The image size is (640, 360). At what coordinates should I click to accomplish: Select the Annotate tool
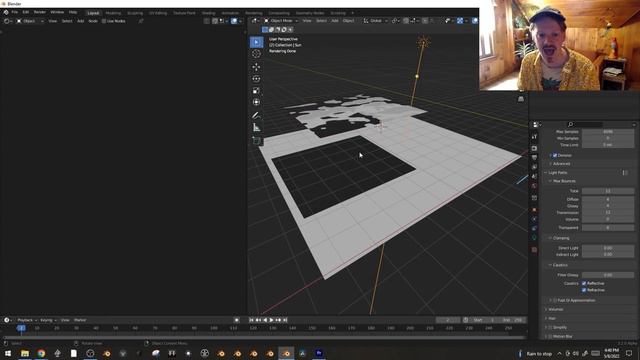pos(256,116)
